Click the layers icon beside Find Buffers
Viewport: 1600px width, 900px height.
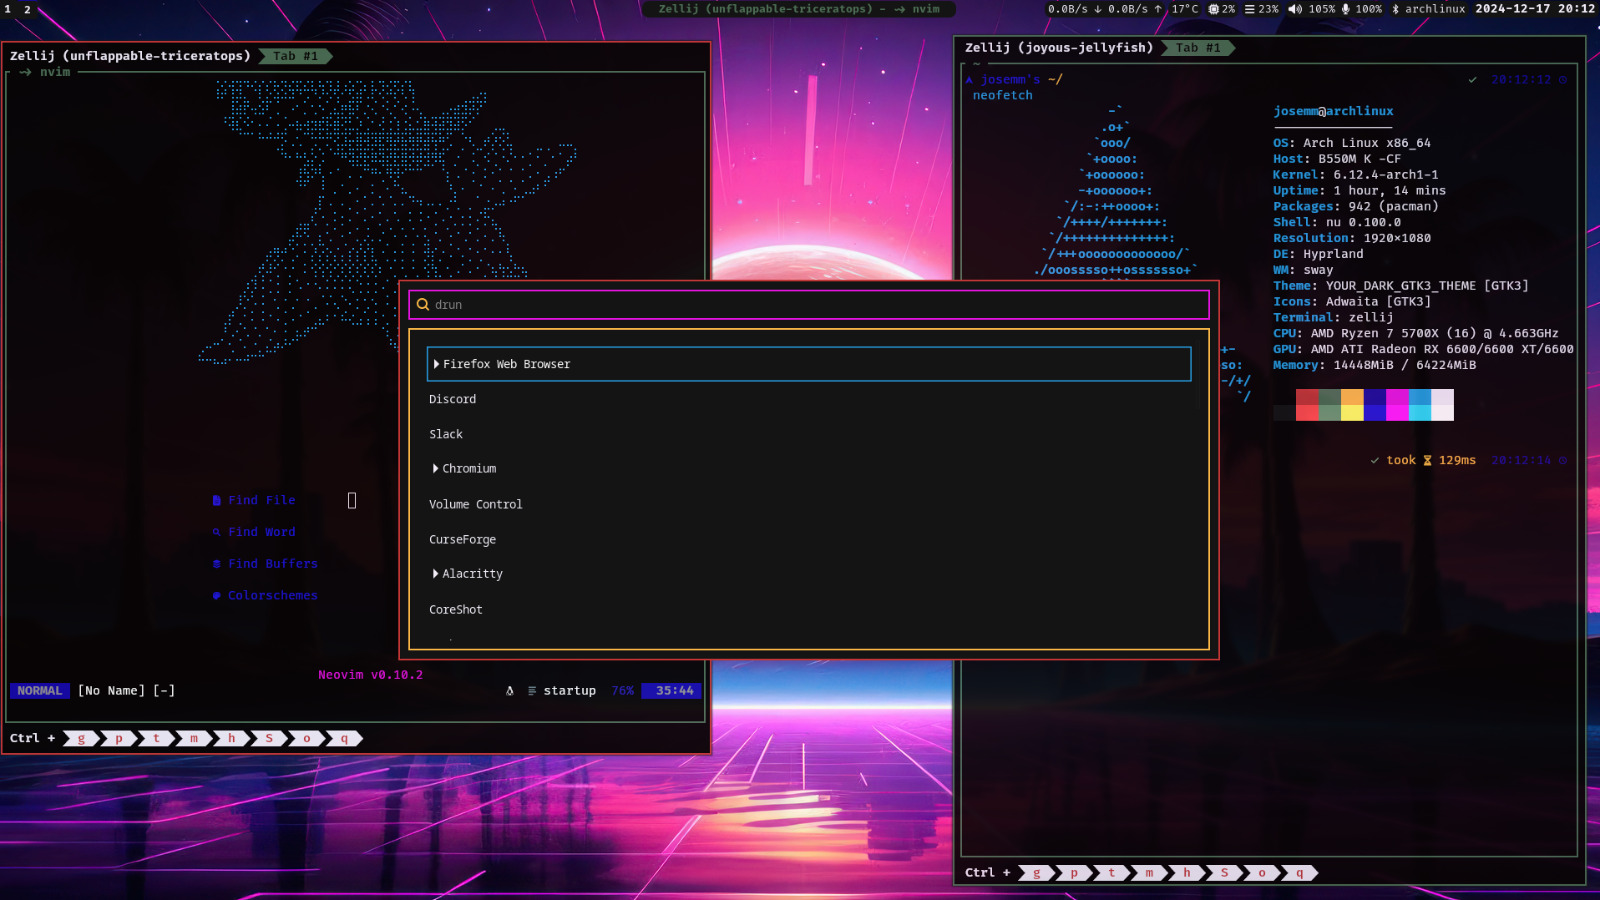tap(217, 564)
